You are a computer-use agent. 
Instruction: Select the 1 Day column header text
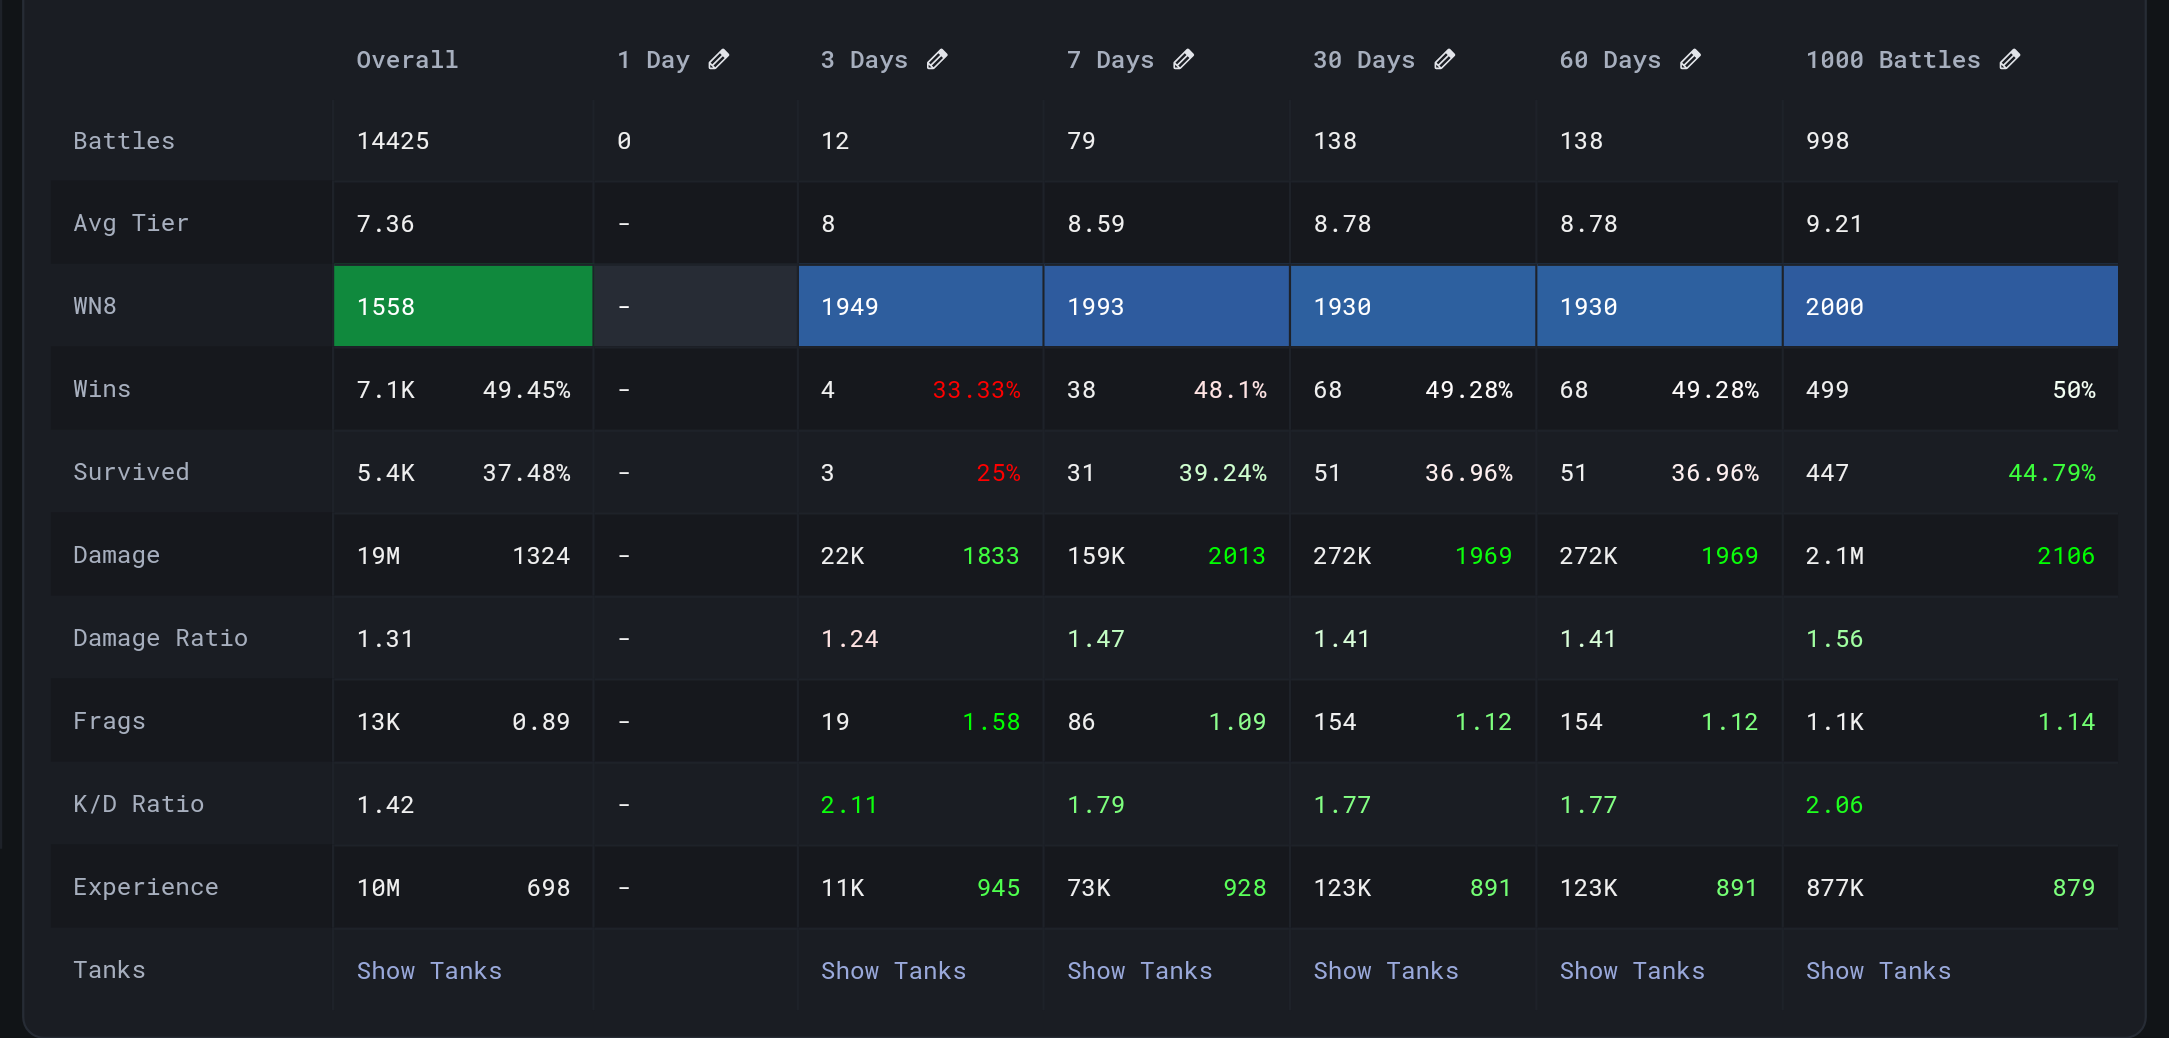tap(654, 60)
